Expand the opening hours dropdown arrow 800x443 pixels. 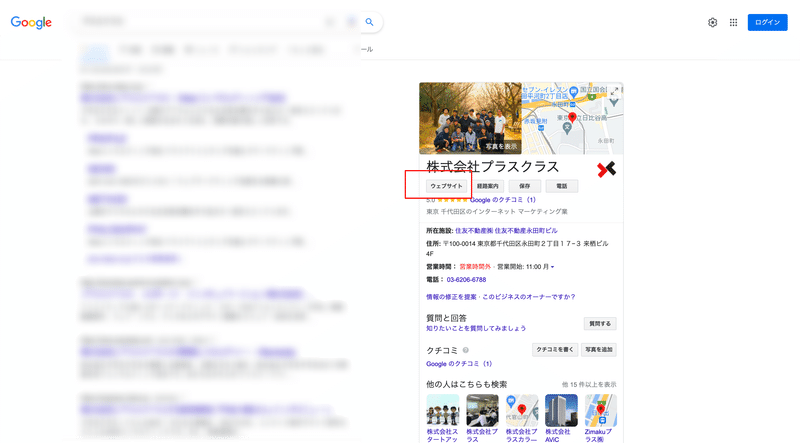[x=552, y=267]
